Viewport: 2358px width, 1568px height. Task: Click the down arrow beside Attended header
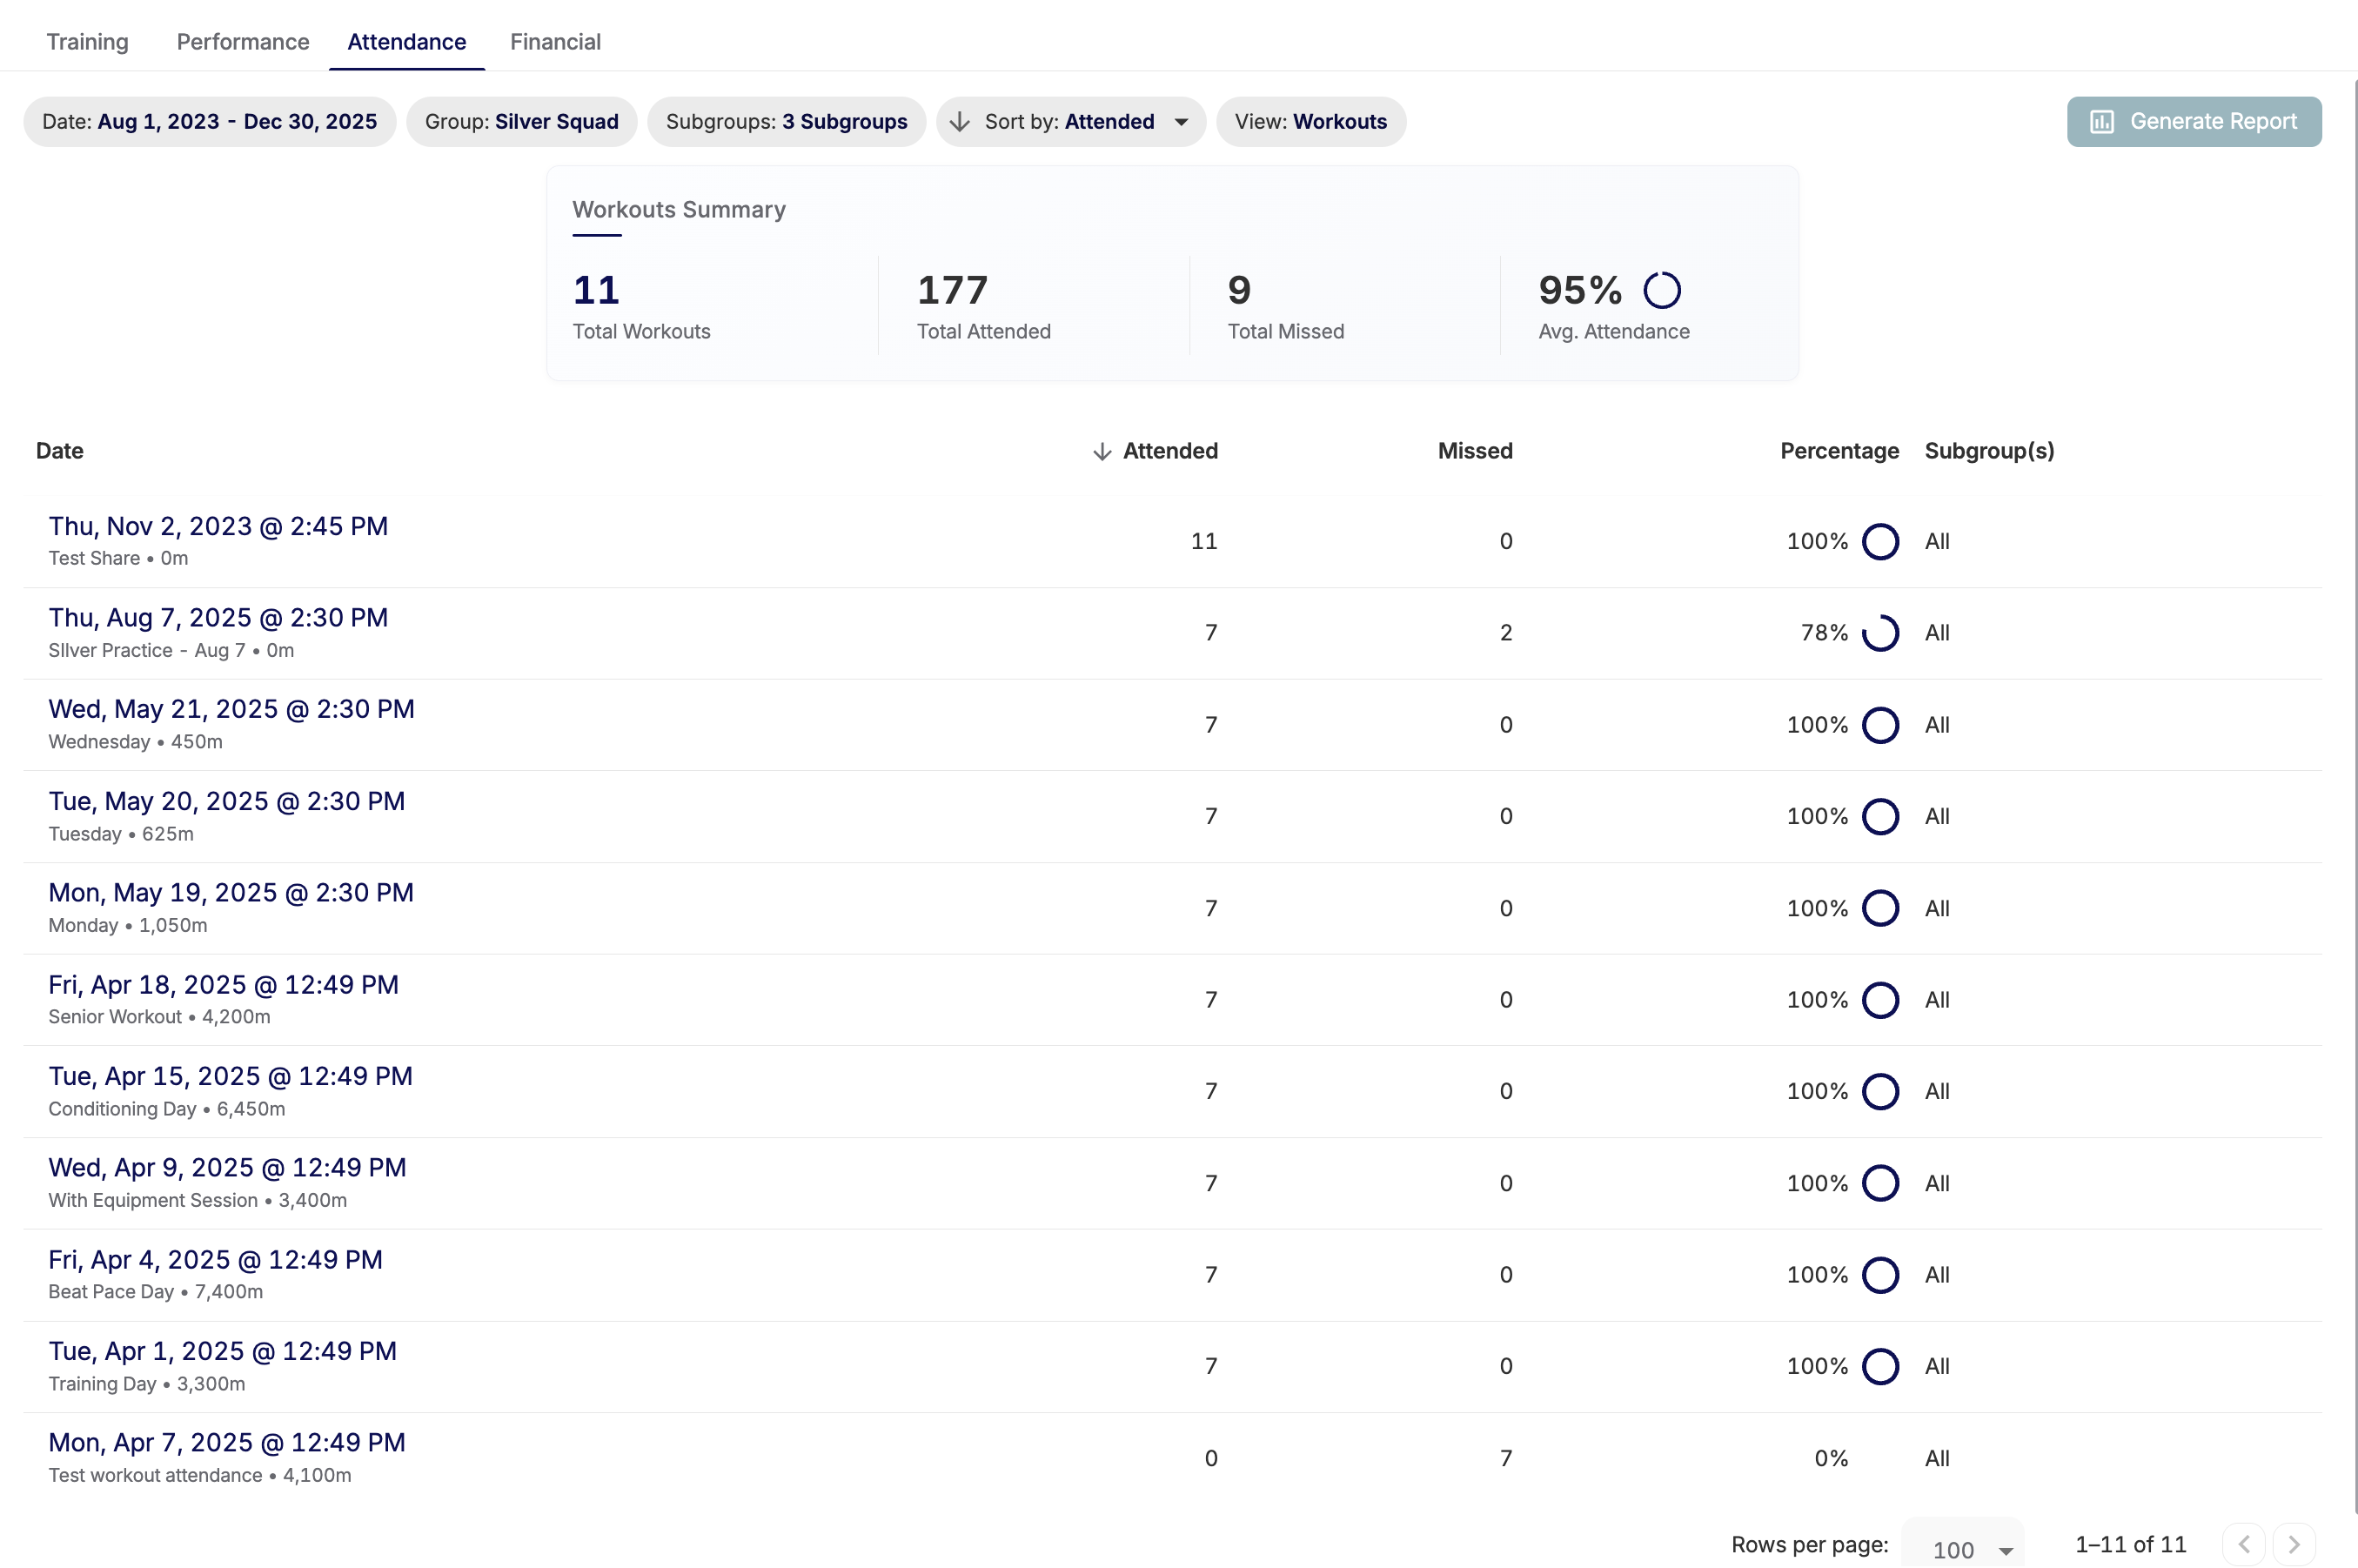click(1102, 452)
